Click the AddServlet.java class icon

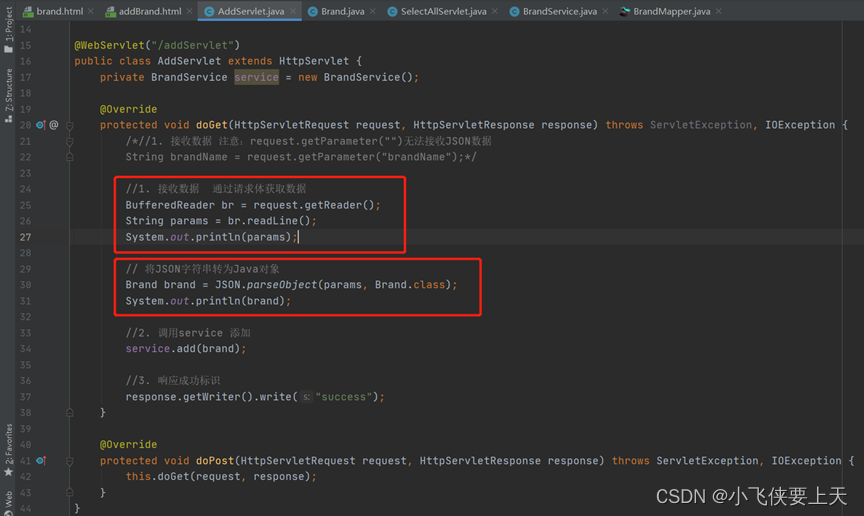tap(209, 11)
